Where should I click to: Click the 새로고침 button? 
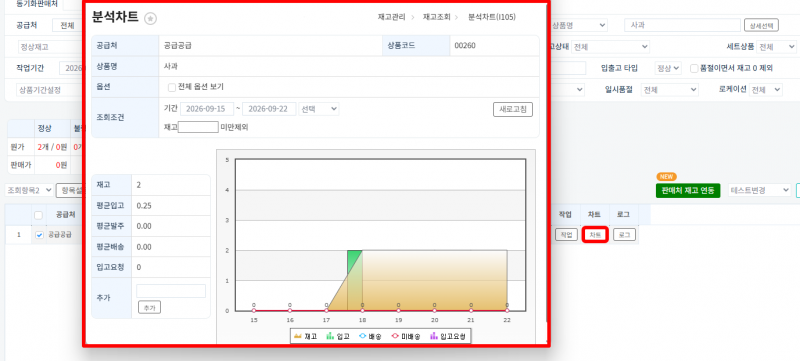[513, 109]
